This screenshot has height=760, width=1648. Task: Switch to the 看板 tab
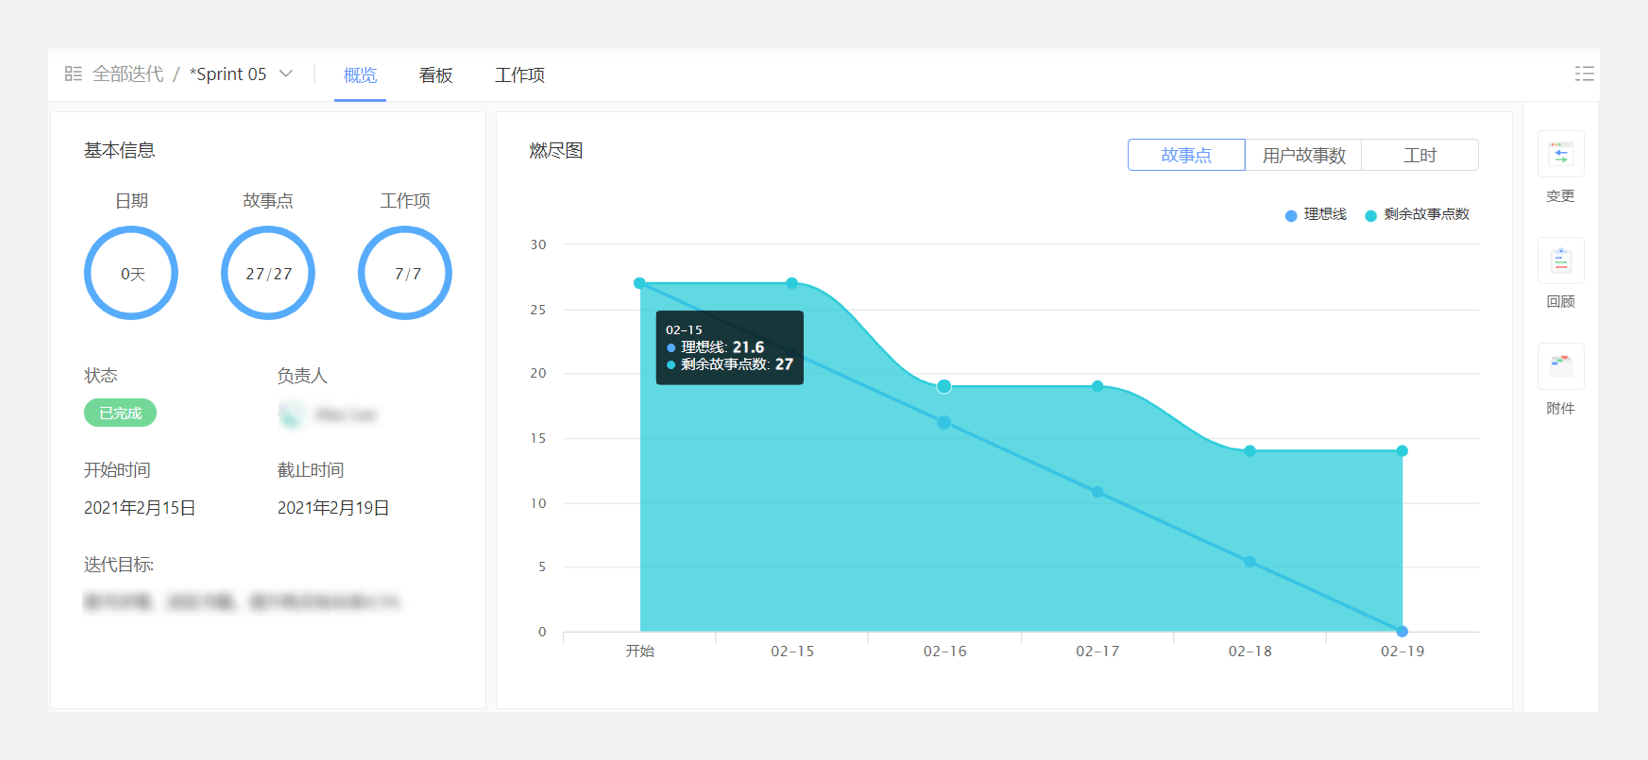point(435,75)
